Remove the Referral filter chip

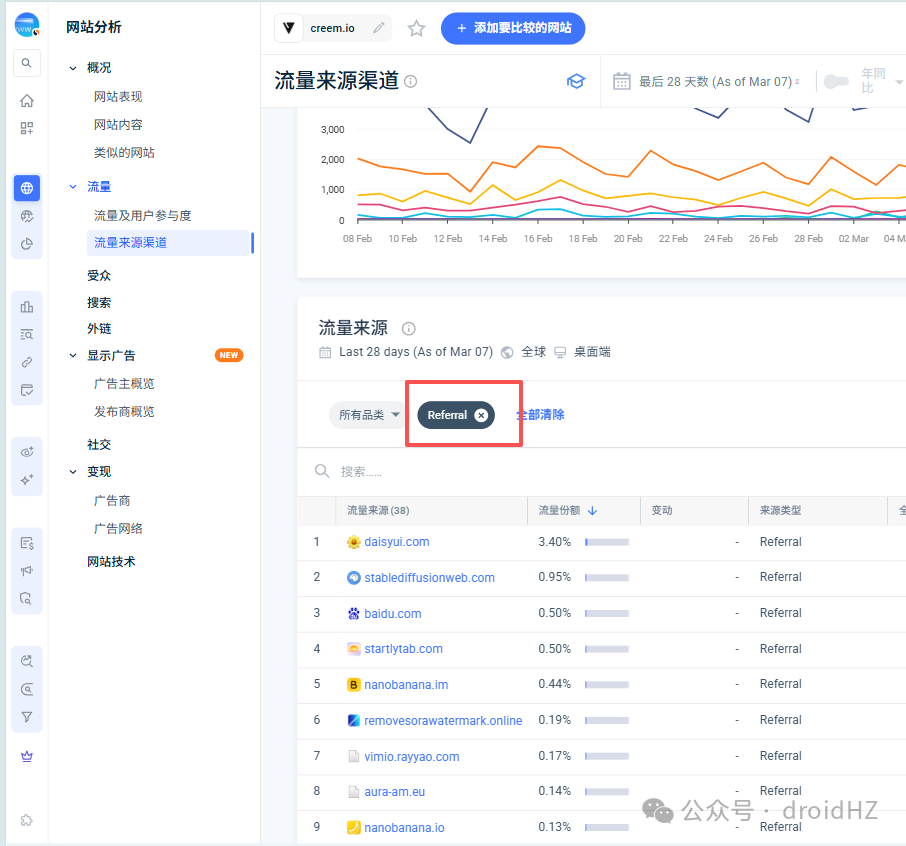click(x=481, y=415)
